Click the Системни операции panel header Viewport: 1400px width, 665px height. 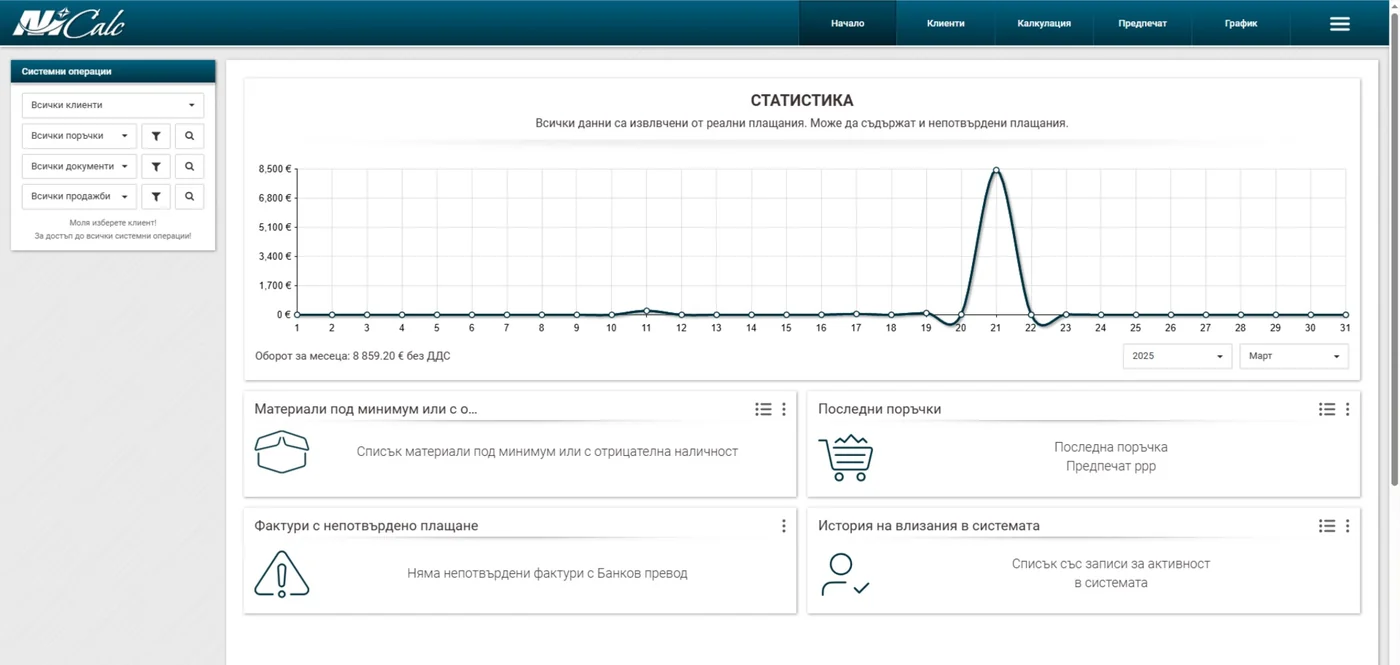point(113,72)
